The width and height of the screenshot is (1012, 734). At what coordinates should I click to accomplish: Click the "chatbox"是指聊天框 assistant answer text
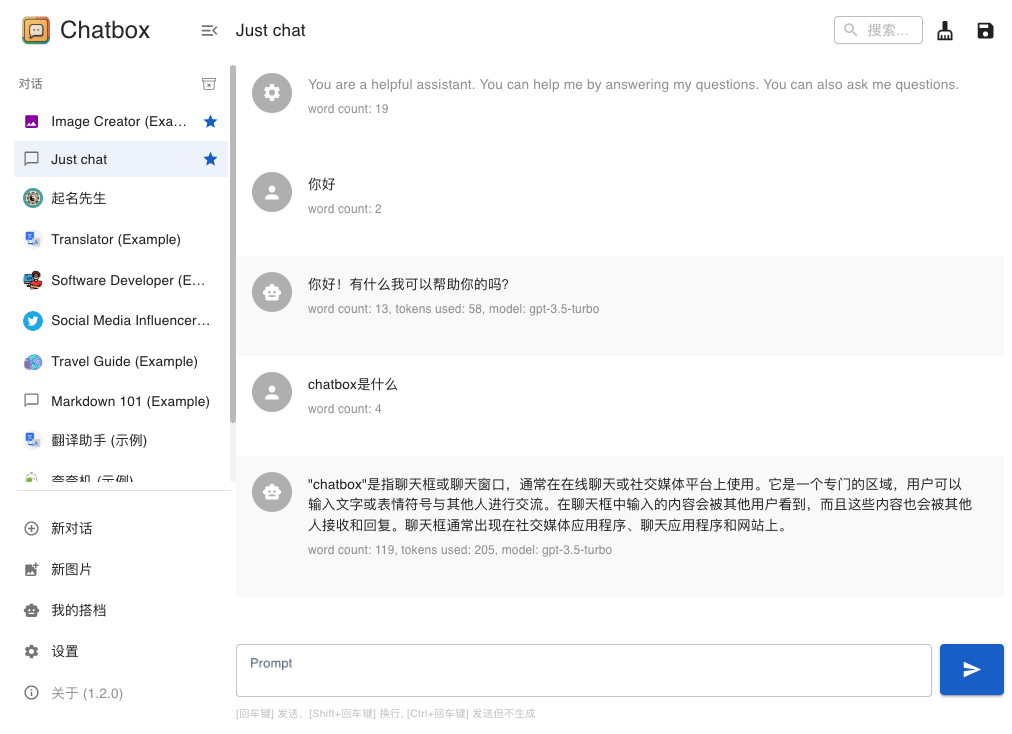pyautogui.click(x=640, y=505)
